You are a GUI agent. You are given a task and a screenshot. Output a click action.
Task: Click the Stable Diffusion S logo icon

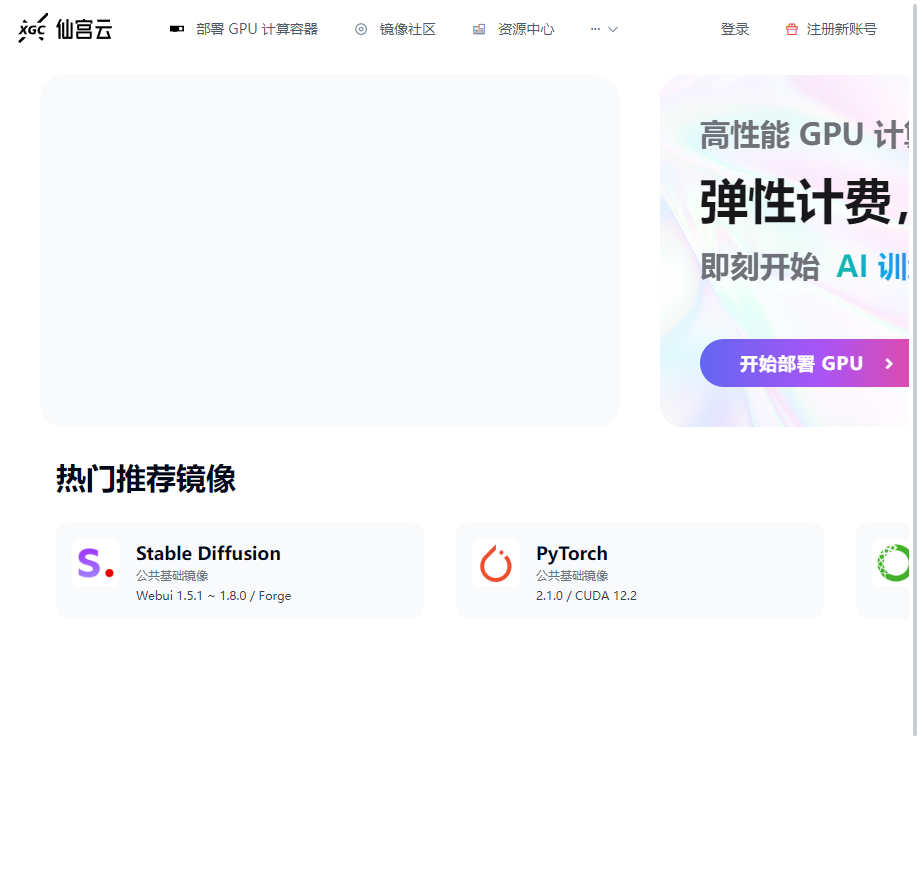coord(96,563)
